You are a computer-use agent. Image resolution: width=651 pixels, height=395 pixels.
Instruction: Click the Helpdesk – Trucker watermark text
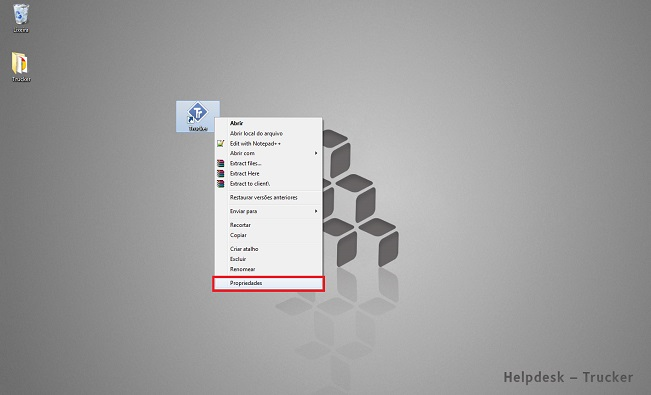pyautogui.click(x=568, y=377)
